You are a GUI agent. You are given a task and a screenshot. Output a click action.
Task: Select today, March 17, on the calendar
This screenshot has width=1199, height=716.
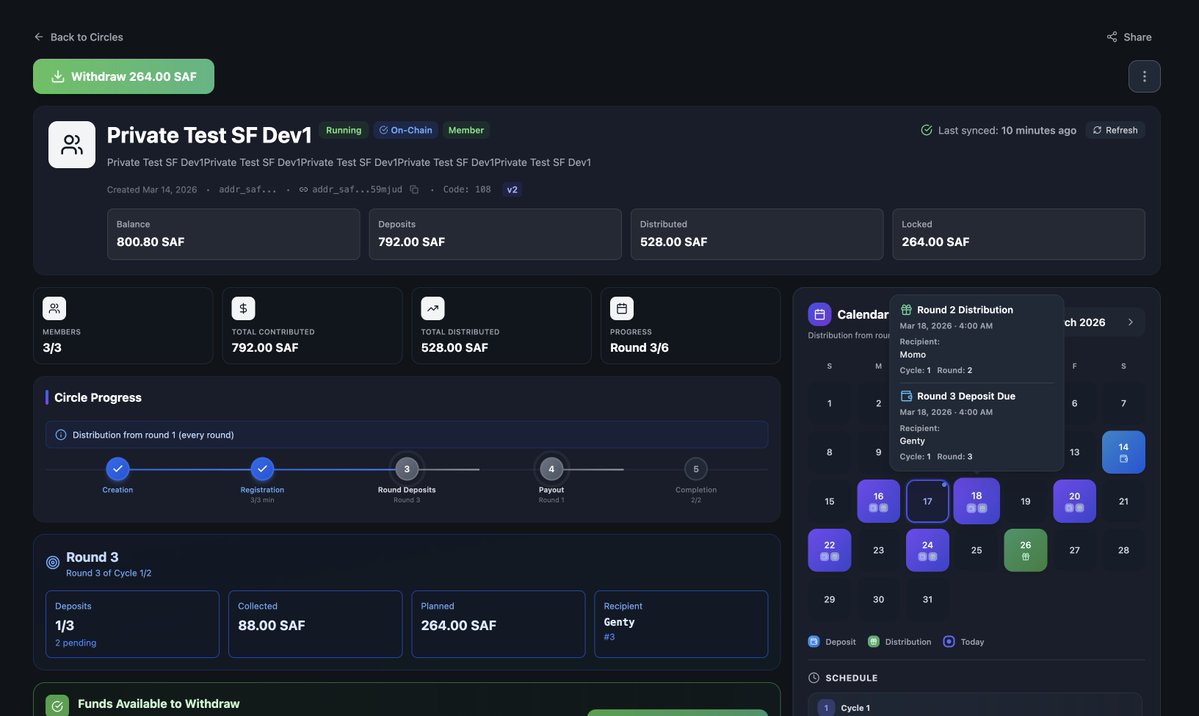pyautogui.click(x=928, y=501)
